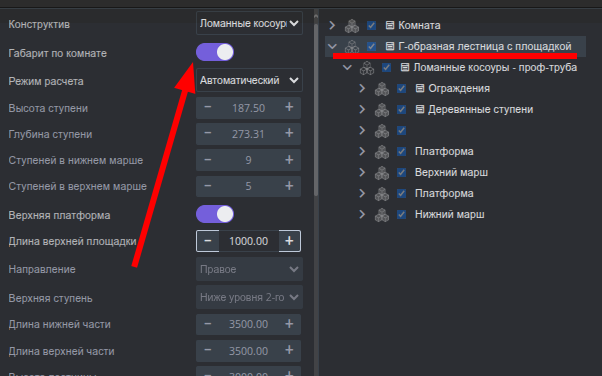Expand the Нижний марш tree node
Image resolution: width=602 pixels, height=376 pixels.
point(362,214)
